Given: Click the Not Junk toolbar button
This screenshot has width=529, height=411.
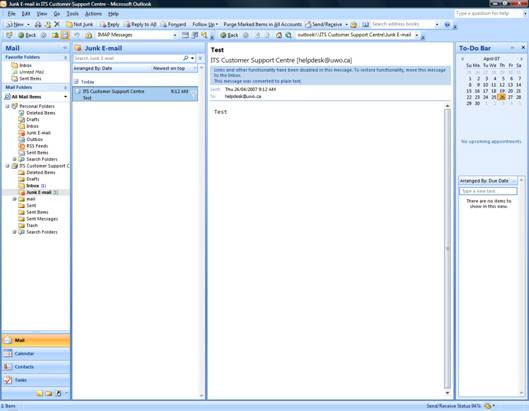Looking at the screenshot, I should [x=79, y=24].
